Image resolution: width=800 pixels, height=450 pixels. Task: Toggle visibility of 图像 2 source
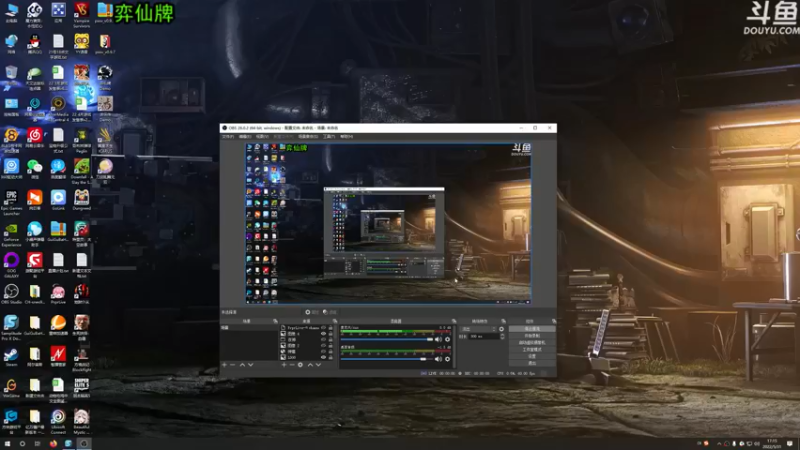pos(323,345)
